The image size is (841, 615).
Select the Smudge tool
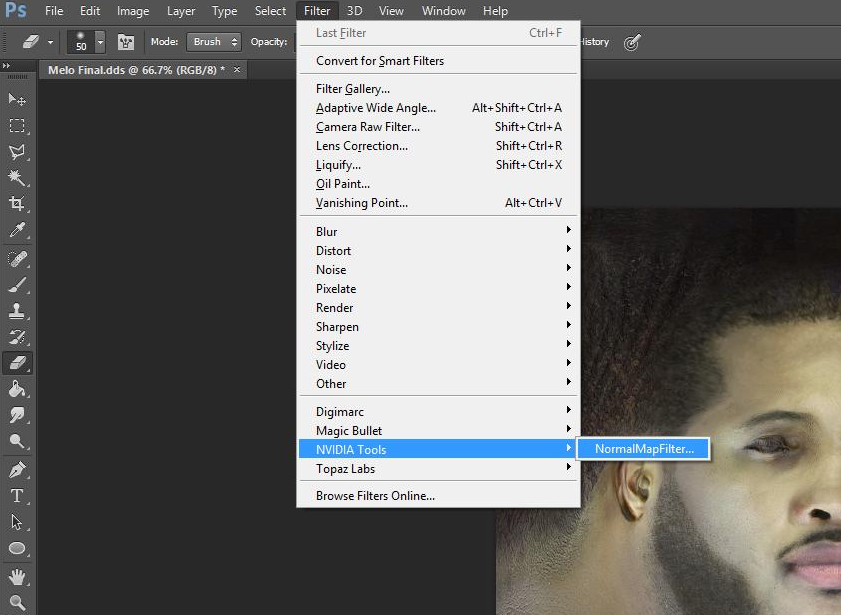[17, 415]
